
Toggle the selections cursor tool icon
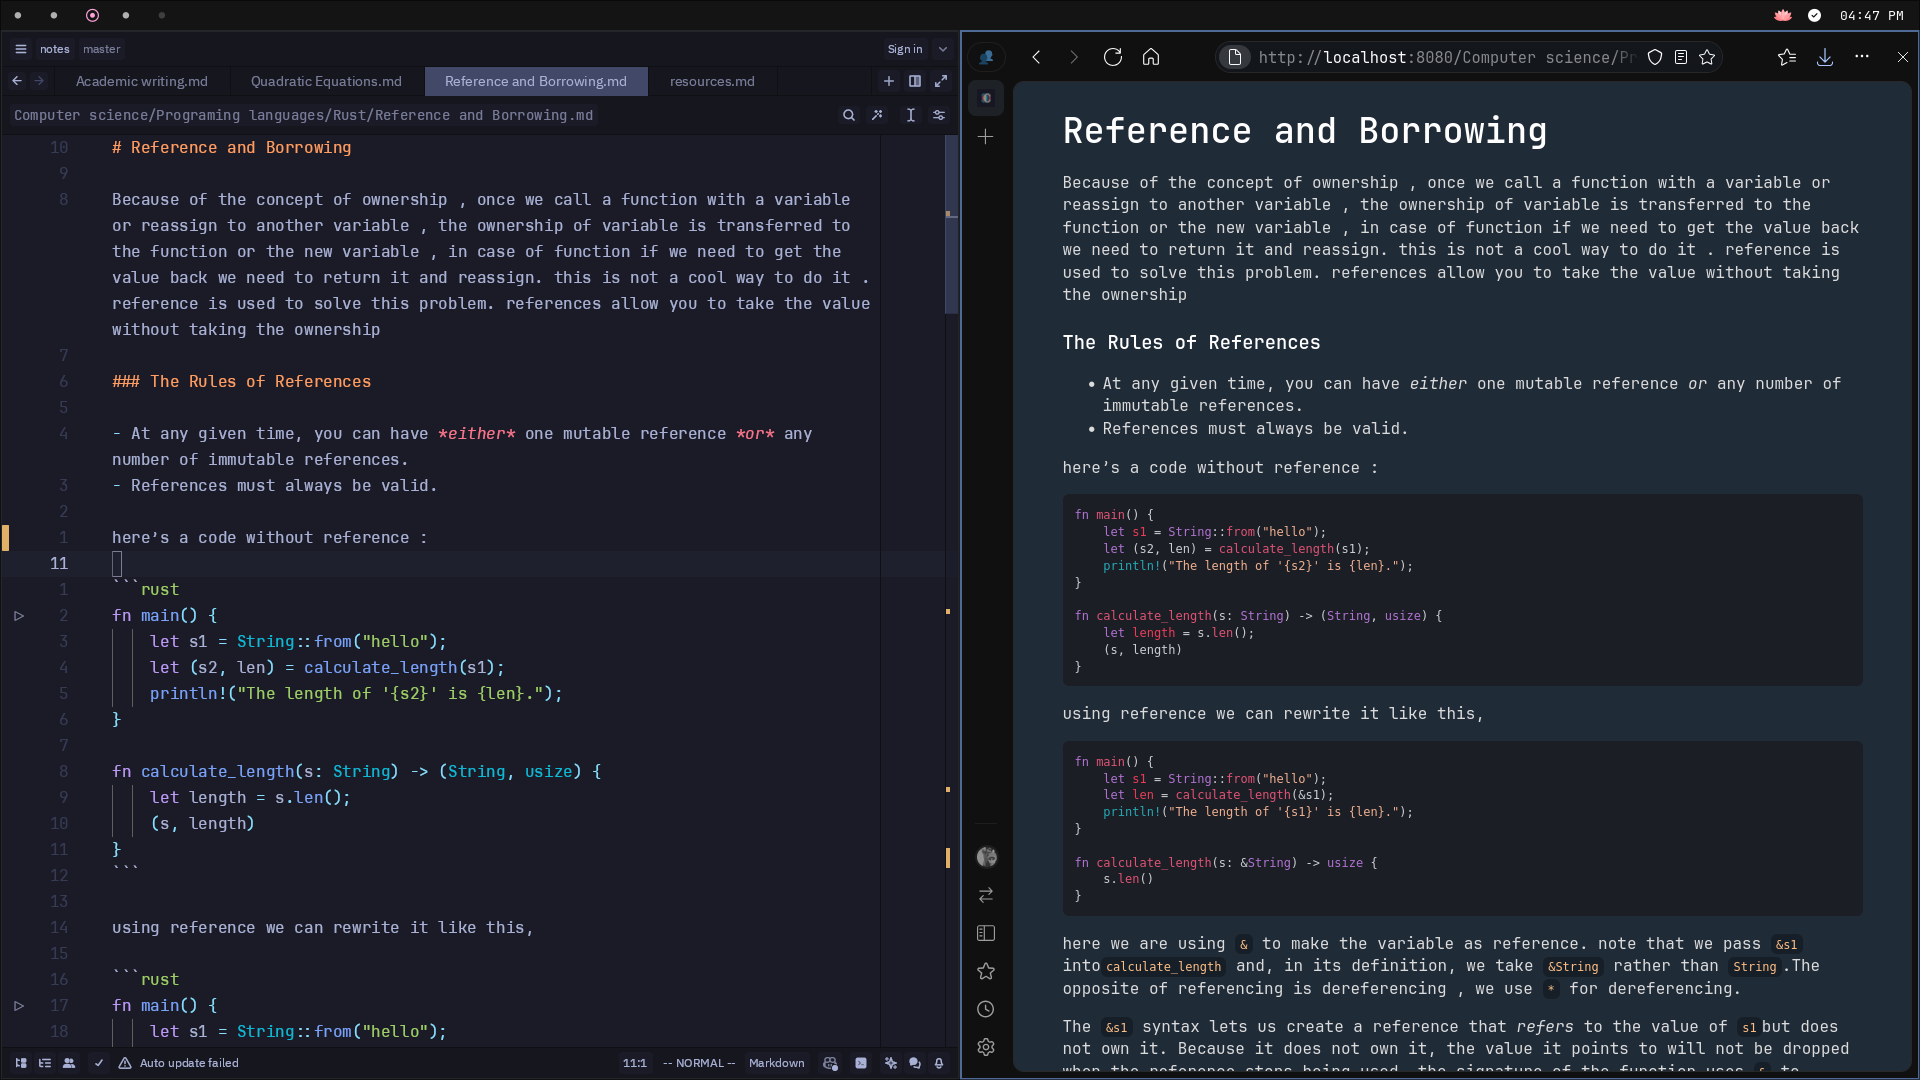click(x=911, y=115)
